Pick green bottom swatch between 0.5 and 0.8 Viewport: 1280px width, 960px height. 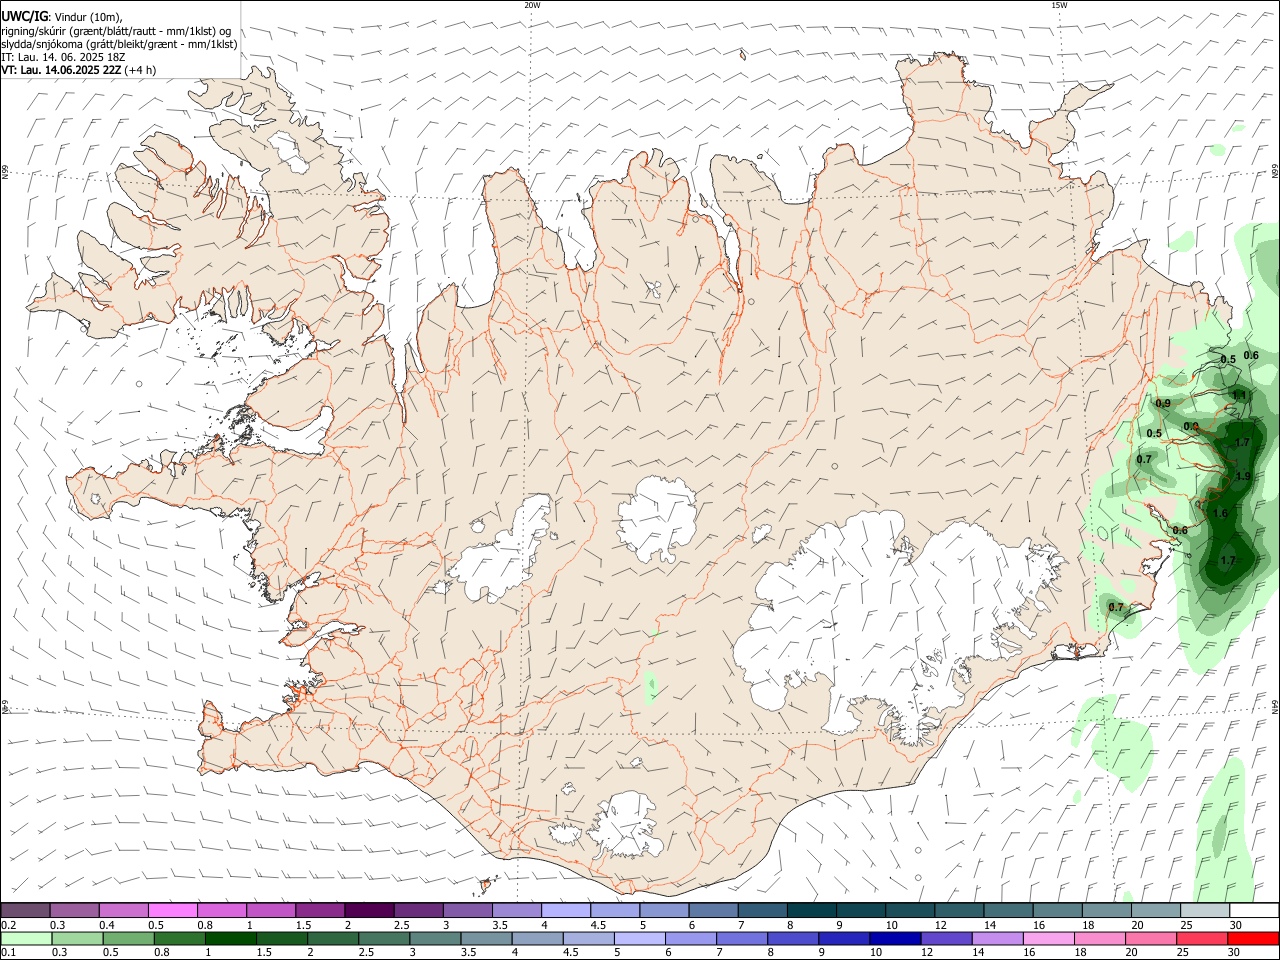[128, 938]
